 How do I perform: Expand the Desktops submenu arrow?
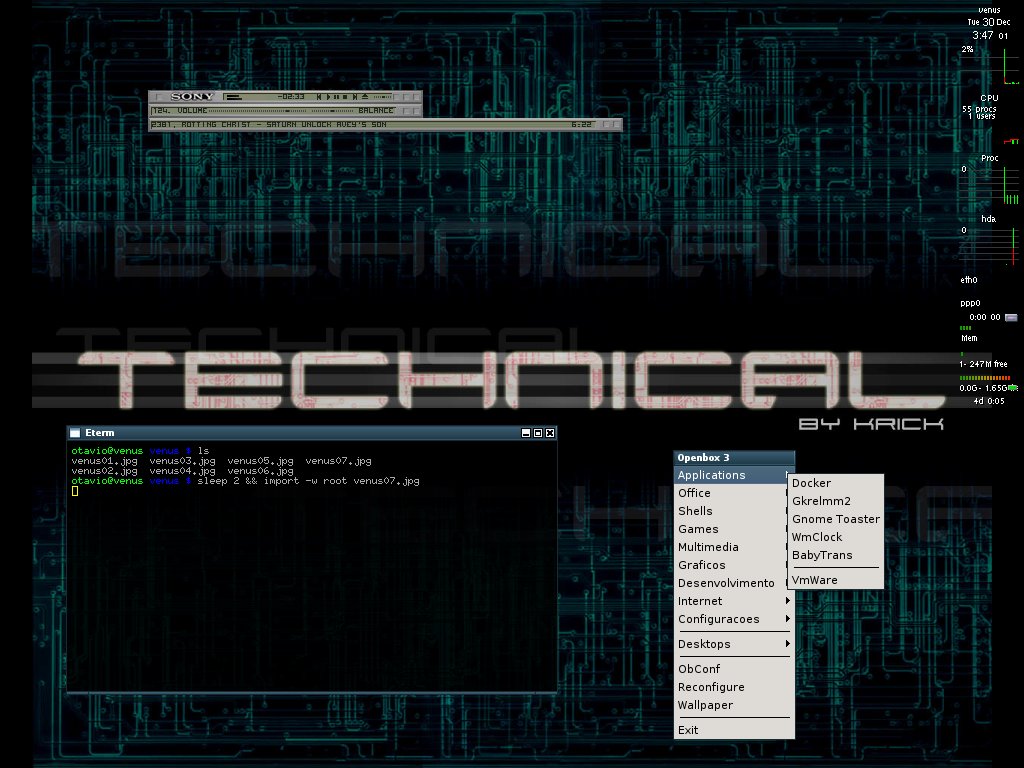pos(788,644)
